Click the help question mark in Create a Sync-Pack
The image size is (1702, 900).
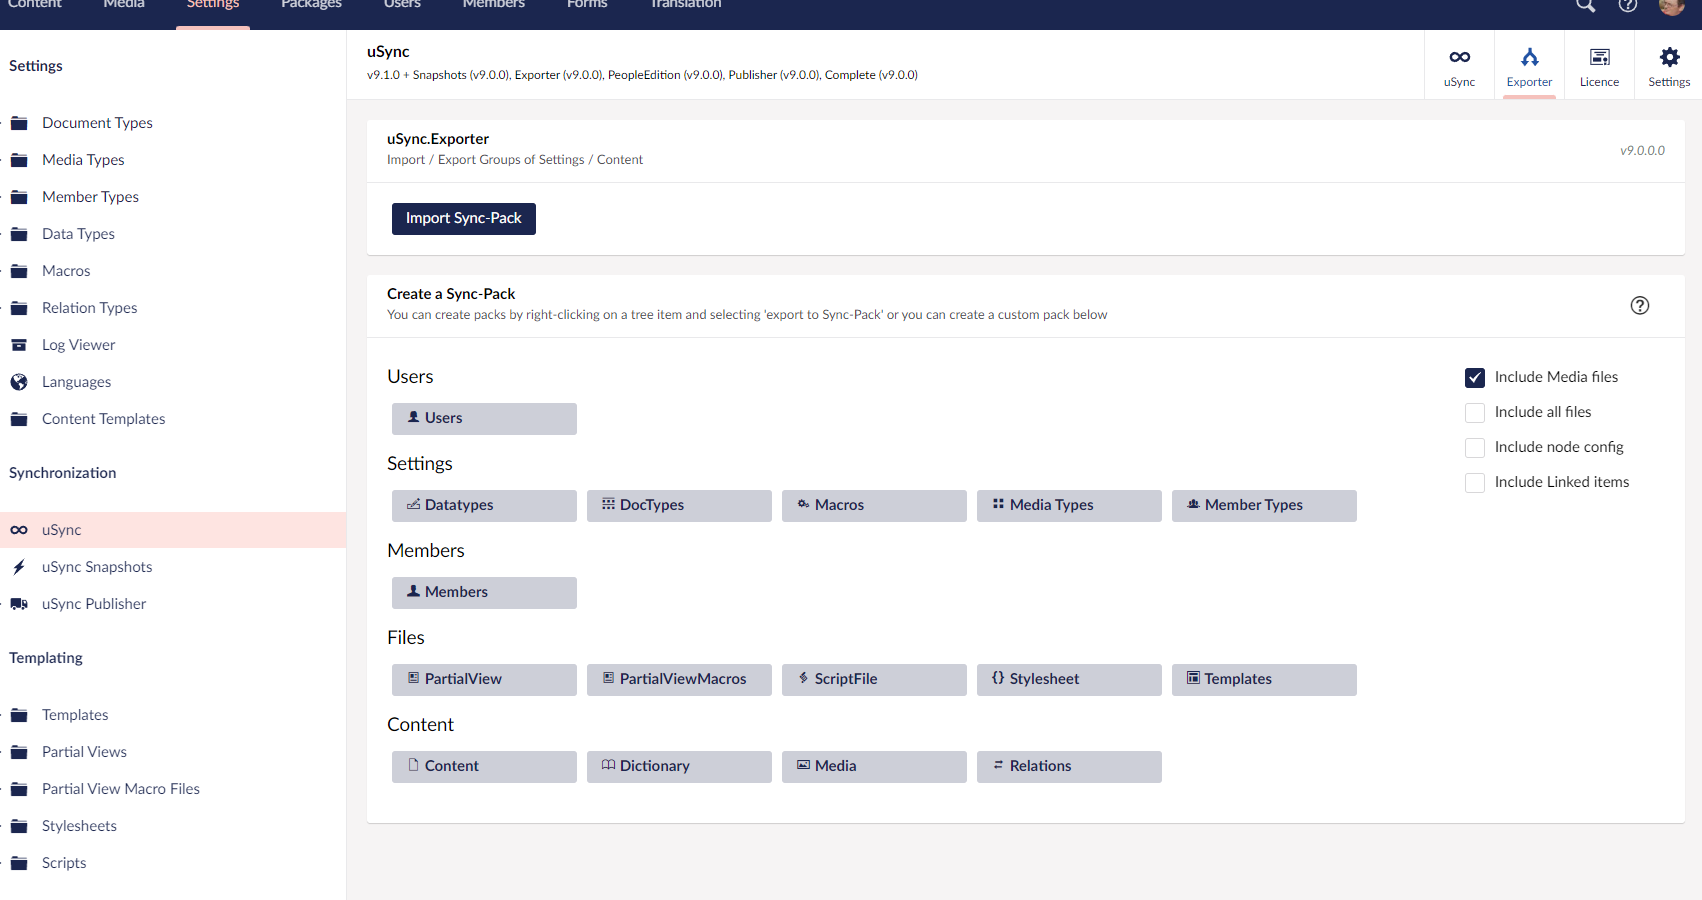point(1640,306)
